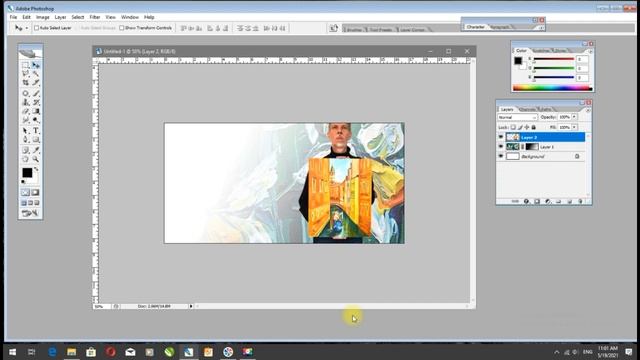The image size is (640, 360).
Task: Select the Zoom tool
Action: (36, 159)
